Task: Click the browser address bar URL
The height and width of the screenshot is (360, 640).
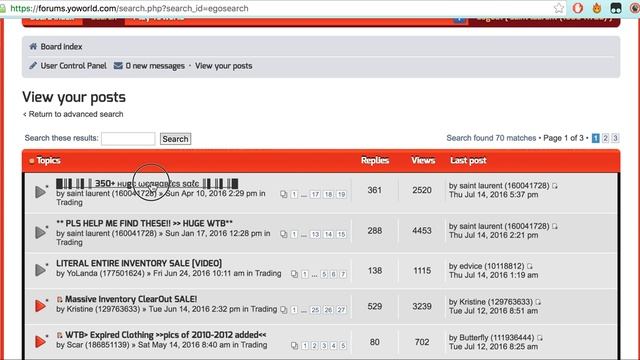Action: coord(129,8)
